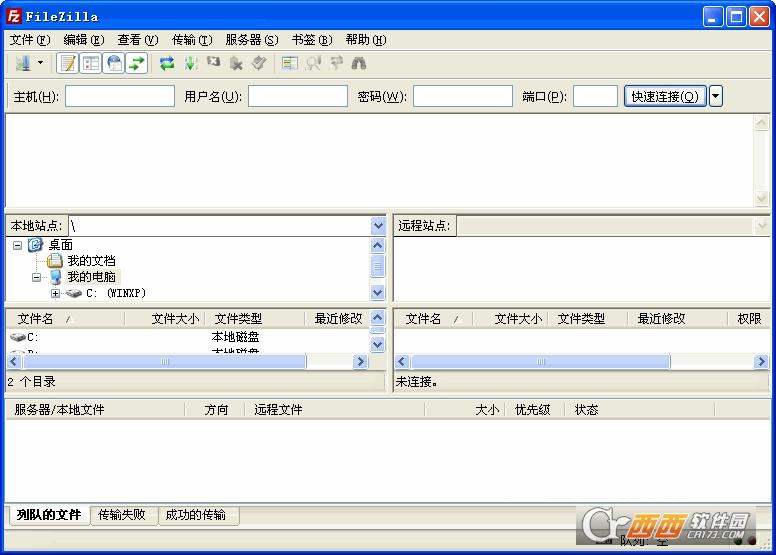Click the 主机(H) host input field
Image resolution: width=776 pixels, height=555 pixels.
[120, 96]
